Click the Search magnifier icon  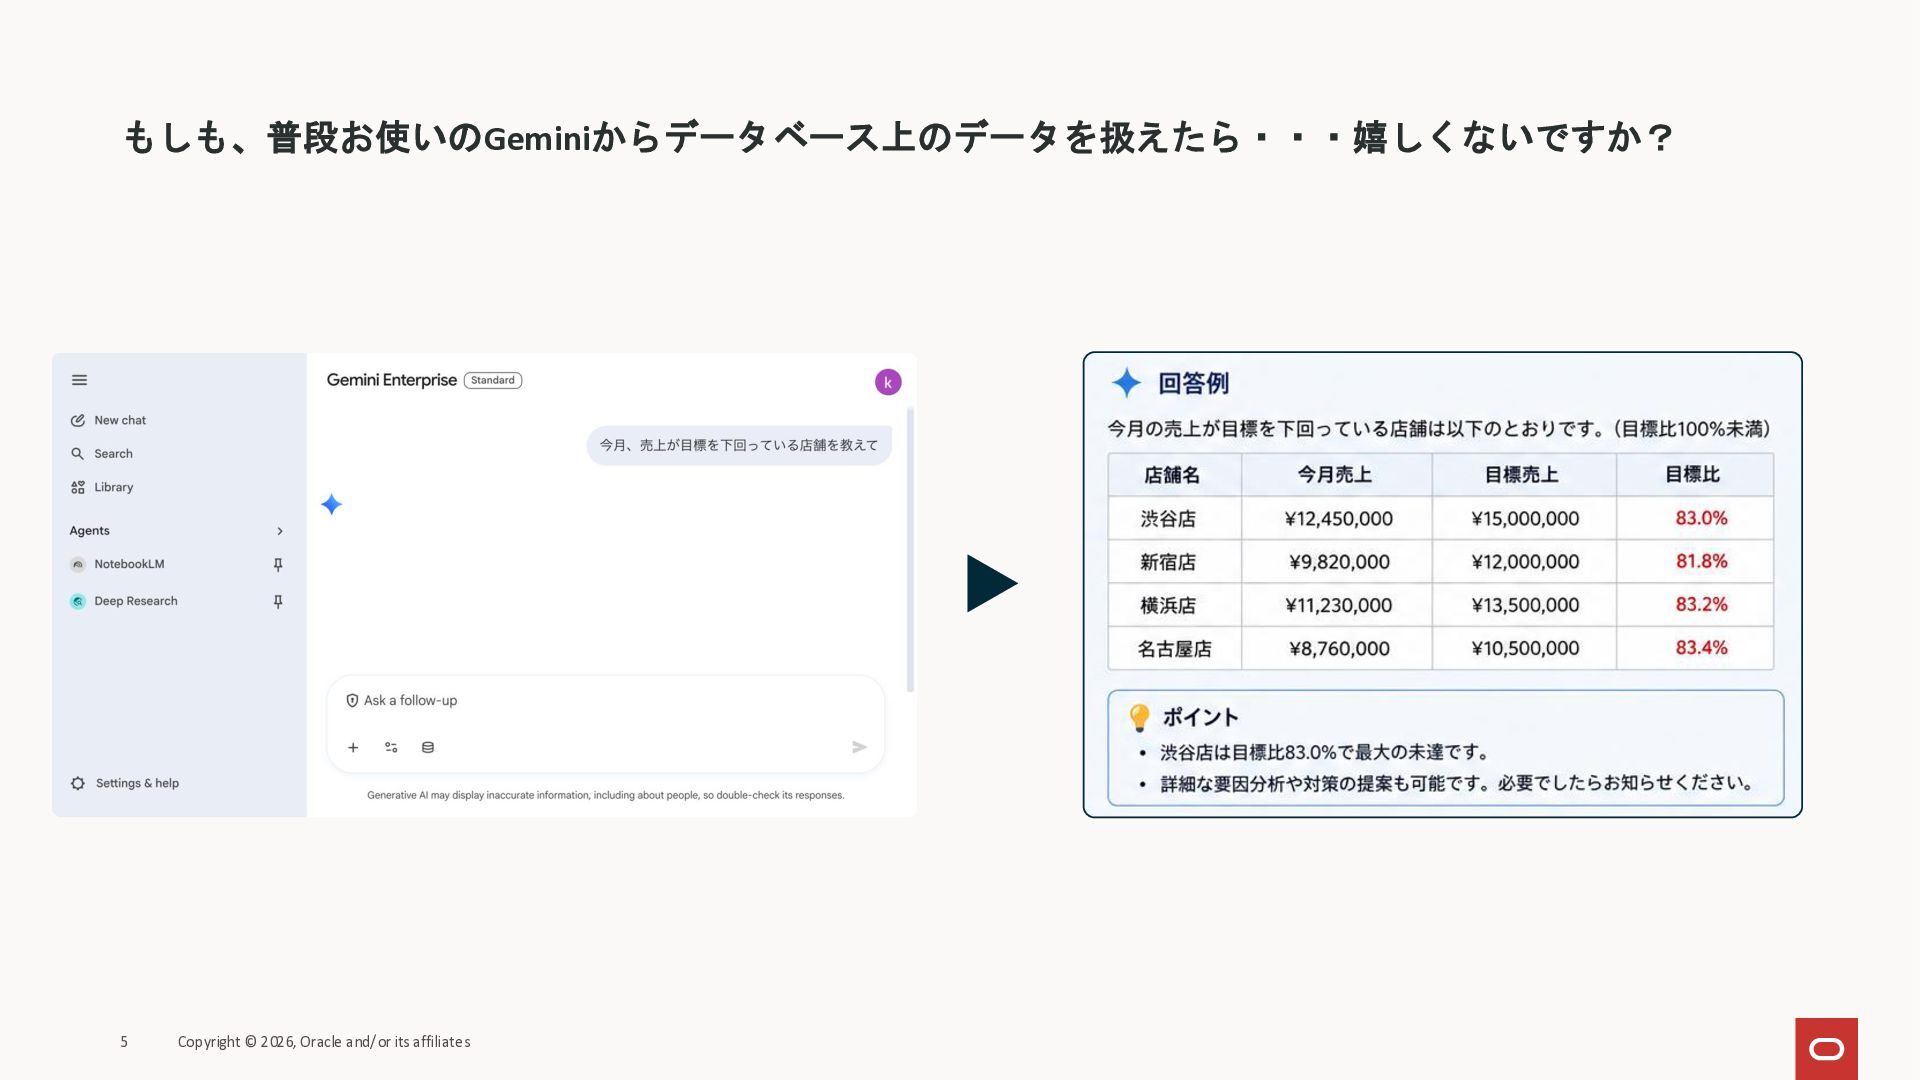pyautogui.click(x=77, y=454)
